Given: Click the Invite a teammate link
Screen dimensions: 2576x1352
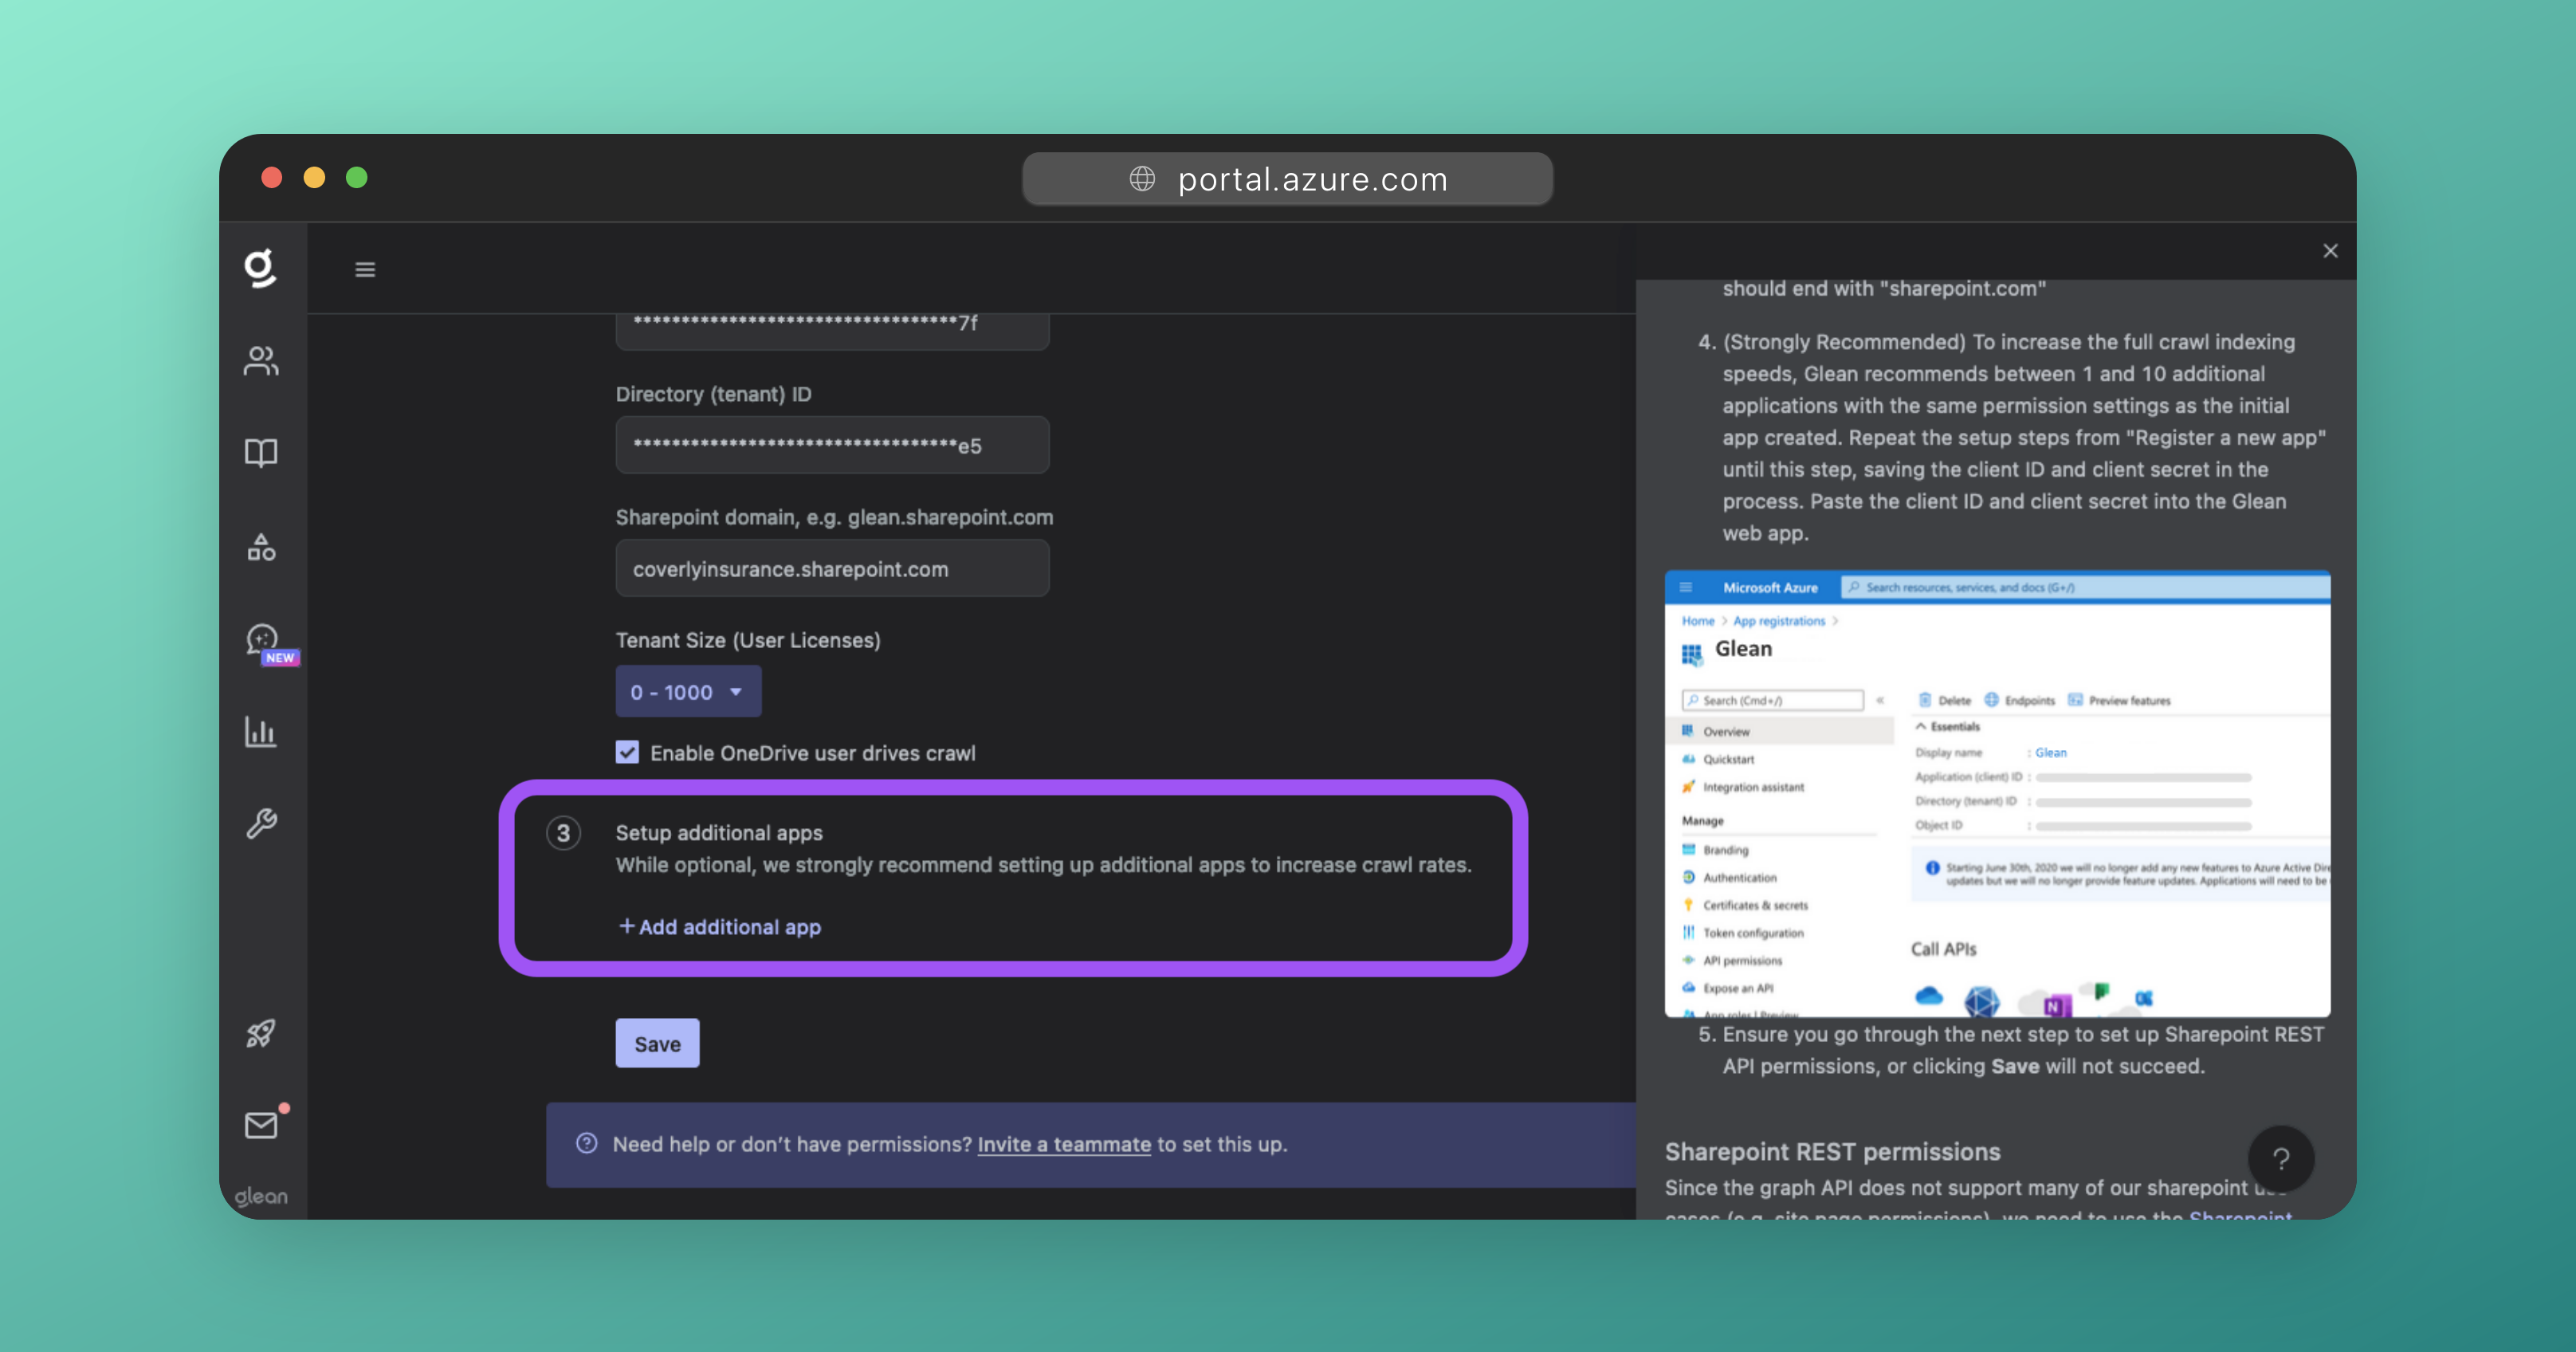Looking at the screenshot, I should (1064, 1144).
